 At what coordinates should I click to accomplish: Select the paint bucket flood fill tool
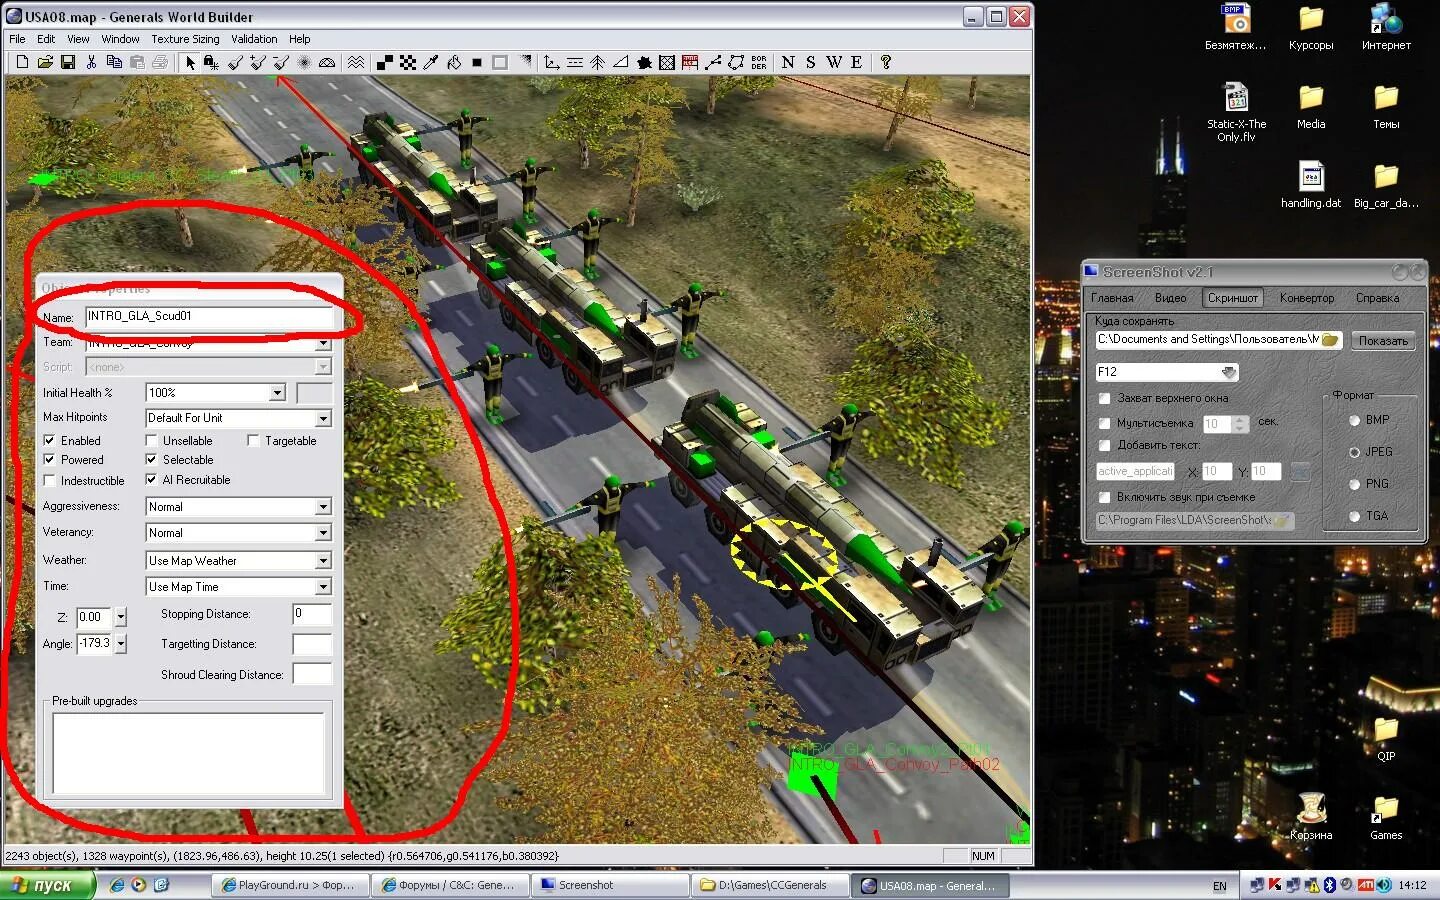tap(454, 62)
